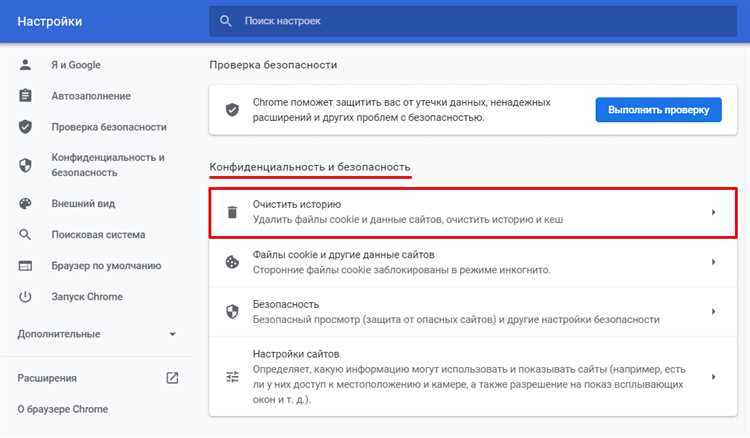Click the shield checkmark icon in the safety check card
750x438 pixels.
point(232,110)
